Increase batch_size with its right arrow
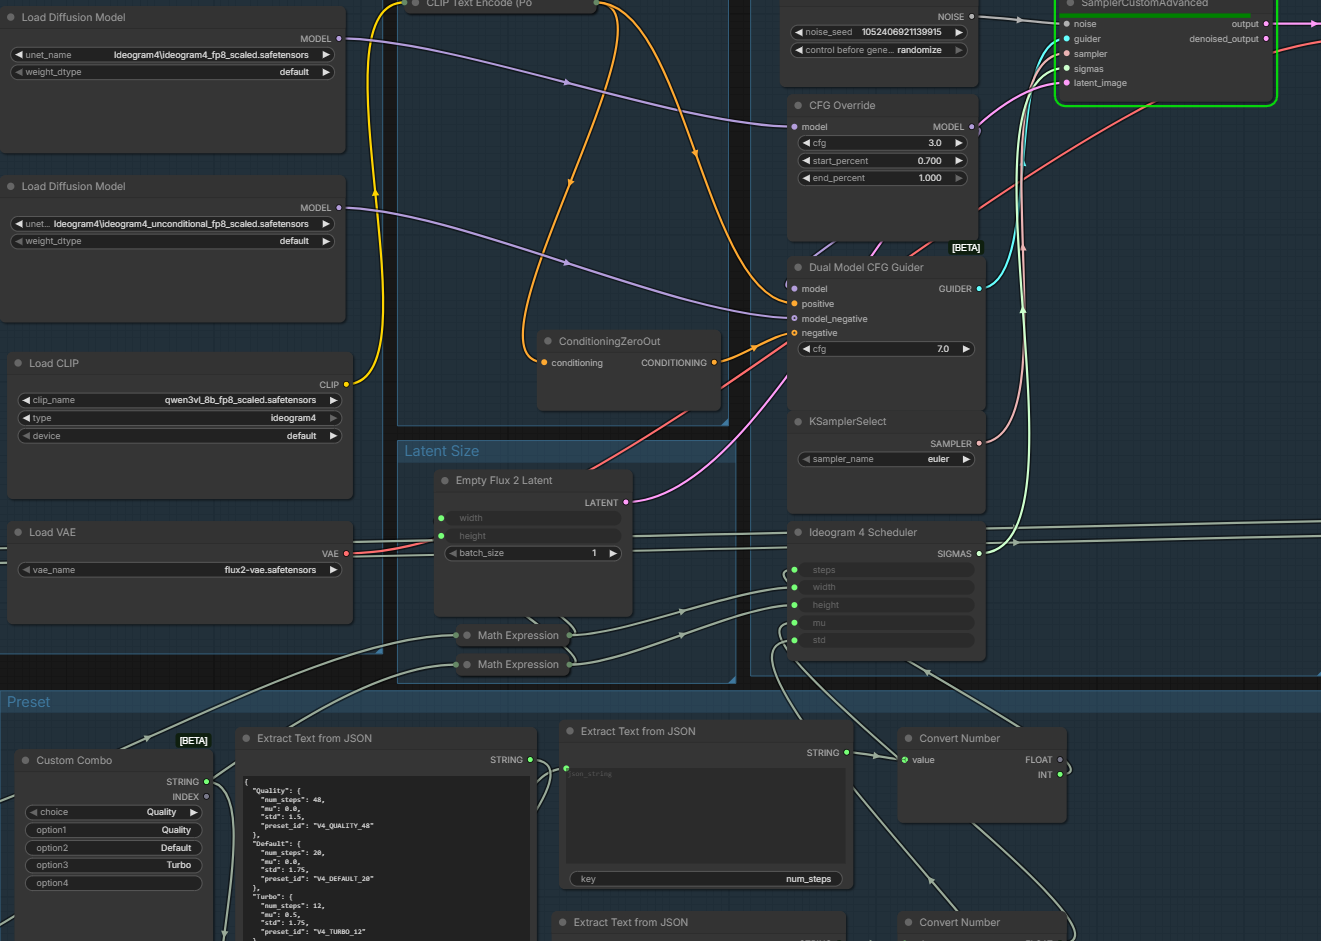Viewport: 1321px width, 941px height. coord(613,553)
